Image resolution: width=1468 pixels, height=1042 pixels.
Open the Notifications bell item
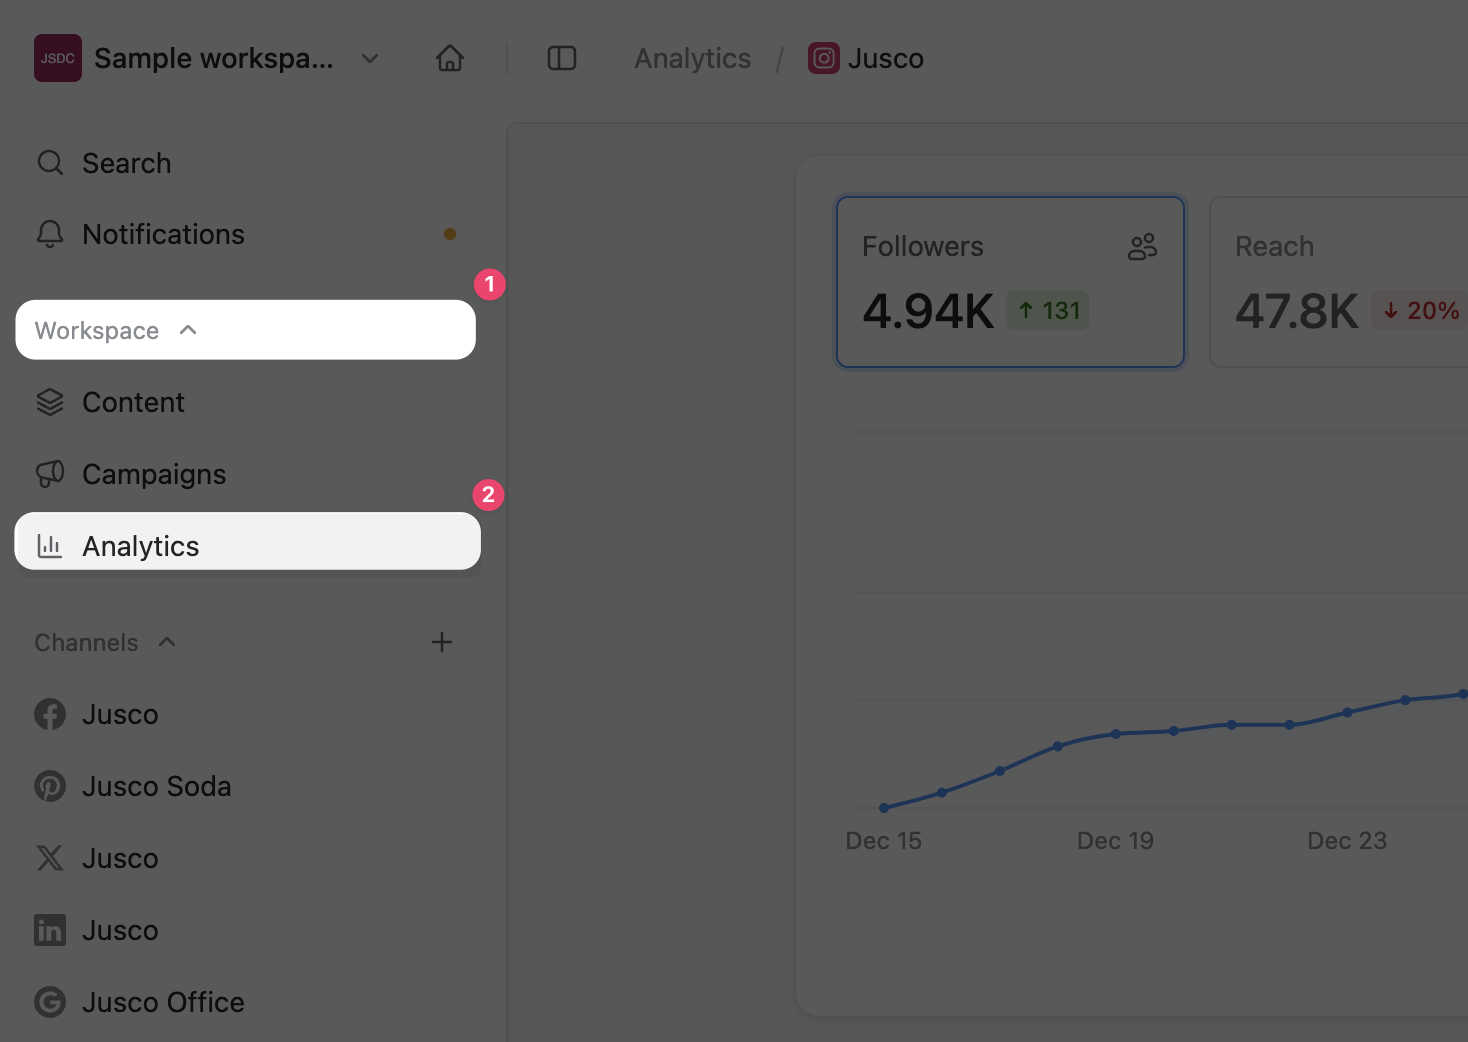coord(163,234)
